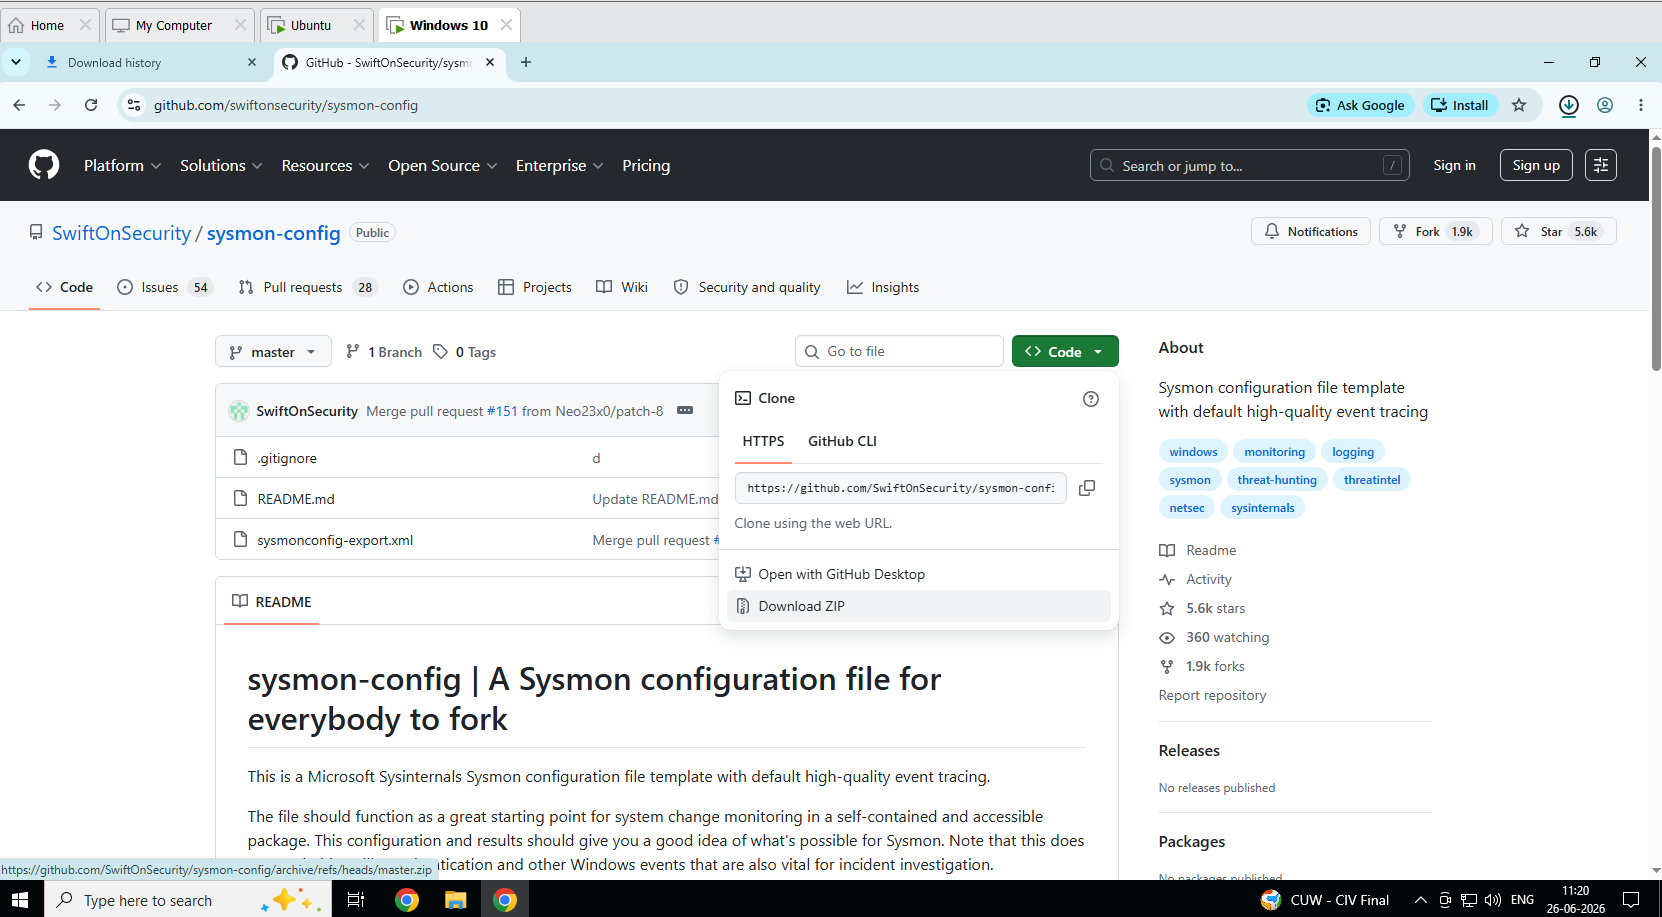Open the notification center icon

point(1631,900)
